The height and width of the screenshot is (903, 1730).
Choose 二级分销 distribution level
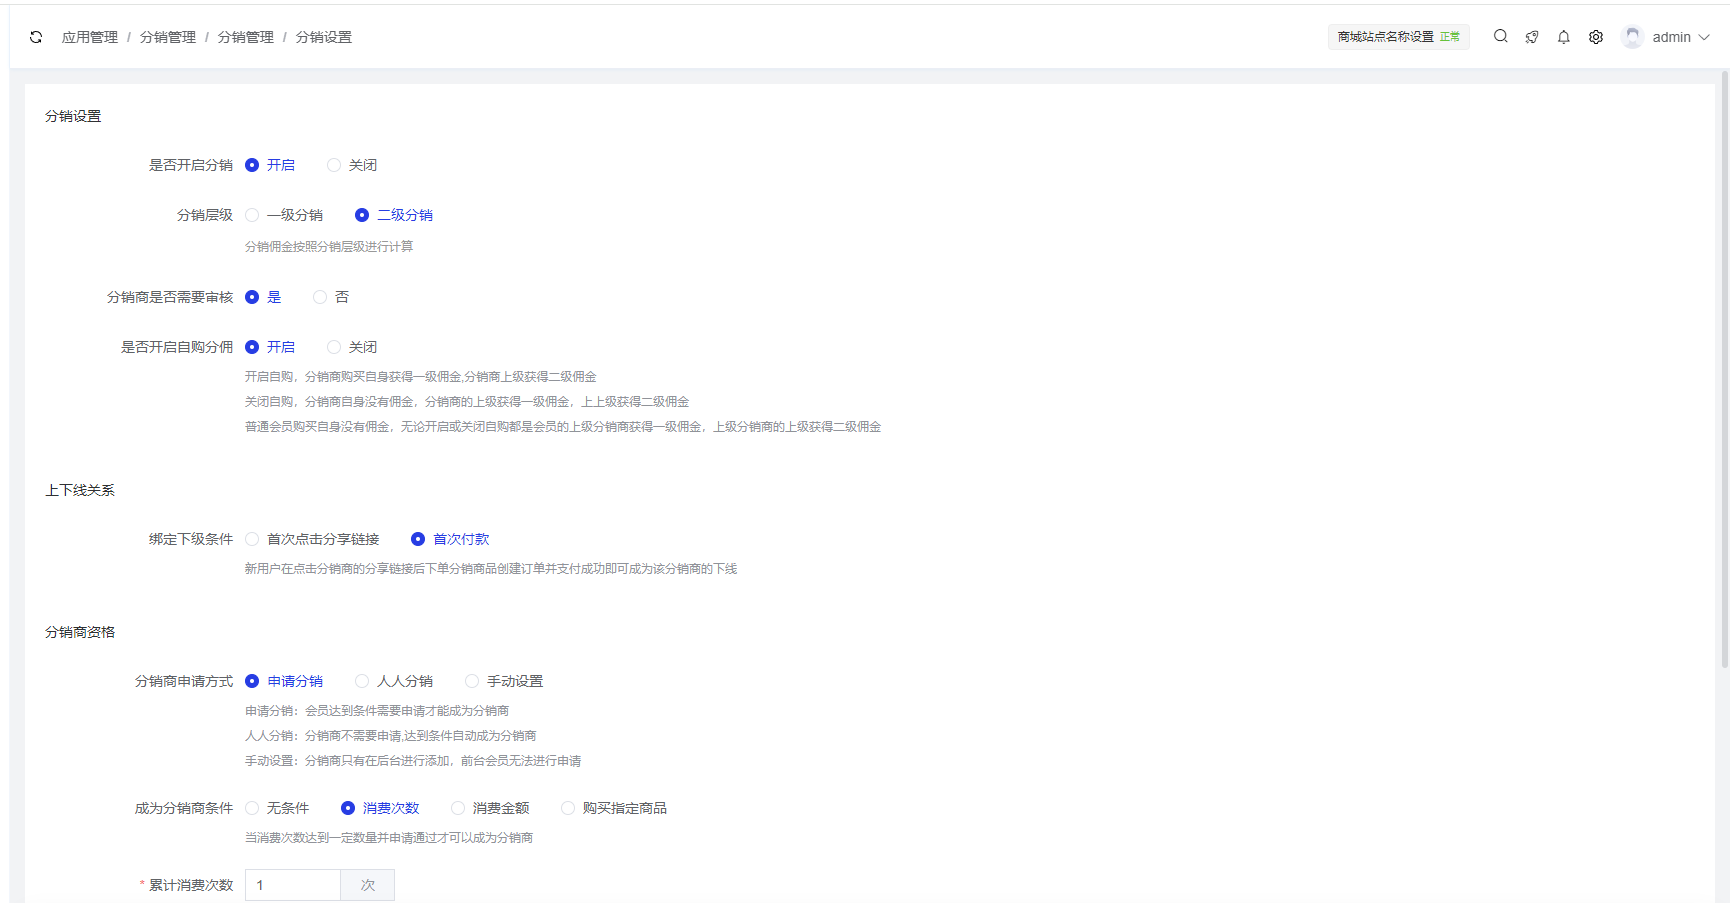[x=394, y=215]
